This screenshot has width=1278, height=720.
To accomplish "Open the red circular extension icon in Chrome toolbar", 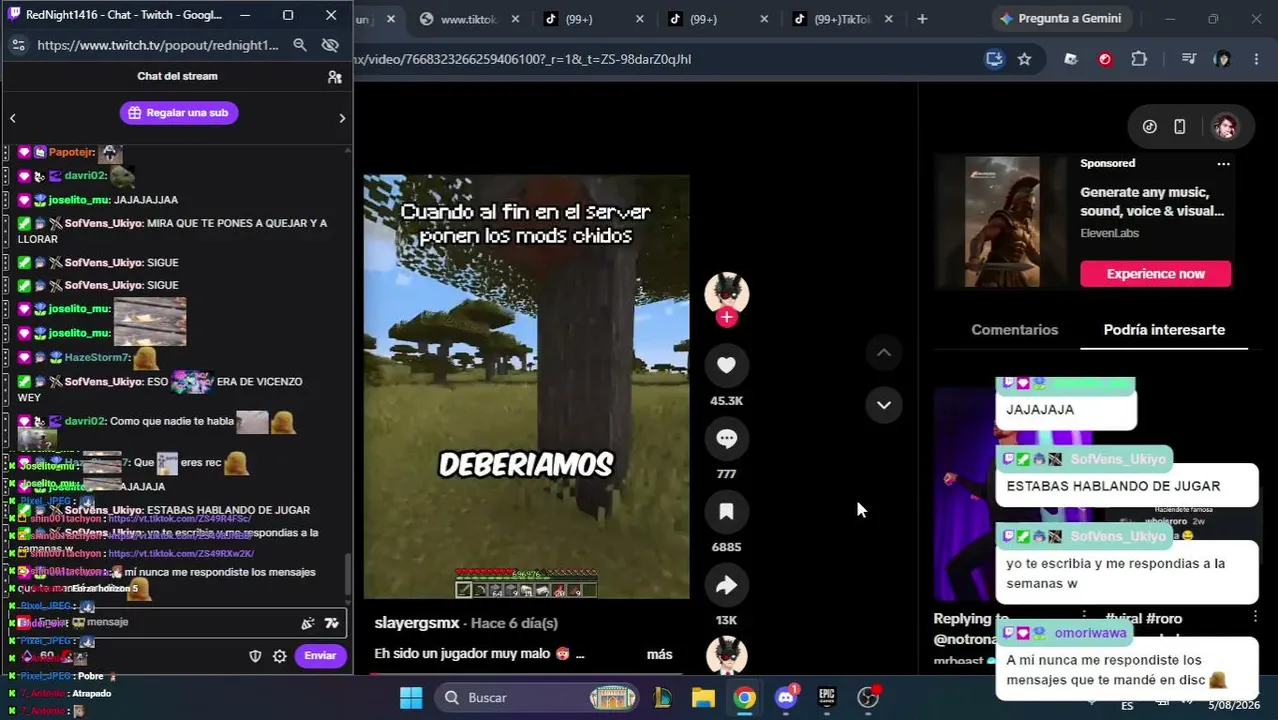I will [x=1105, y=59].
